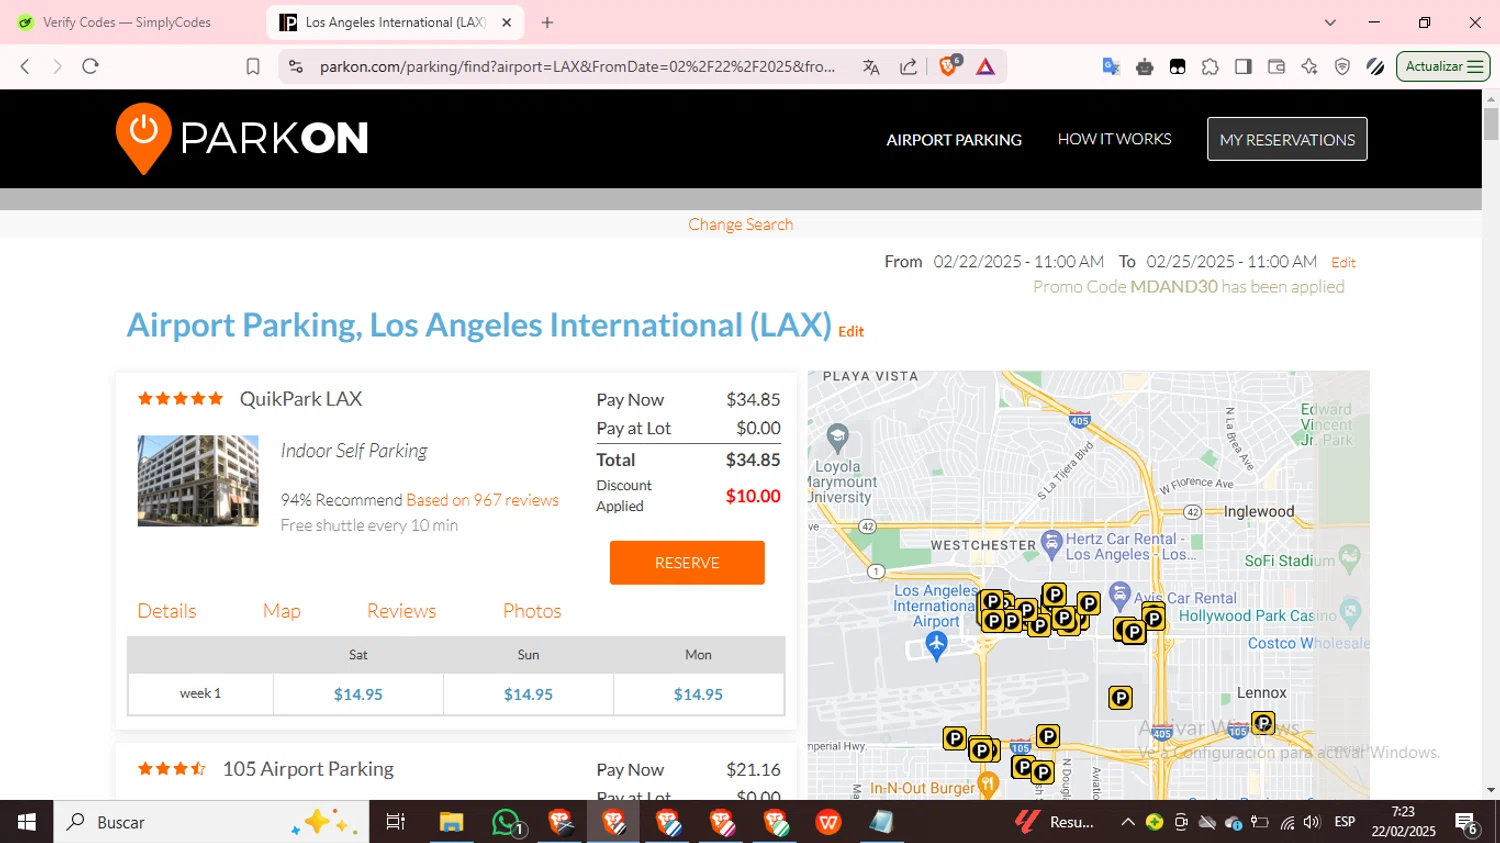Expand the tab search dropdown arrow
The height and width of the screenshot is (843, 1500).
point(1330,22)
